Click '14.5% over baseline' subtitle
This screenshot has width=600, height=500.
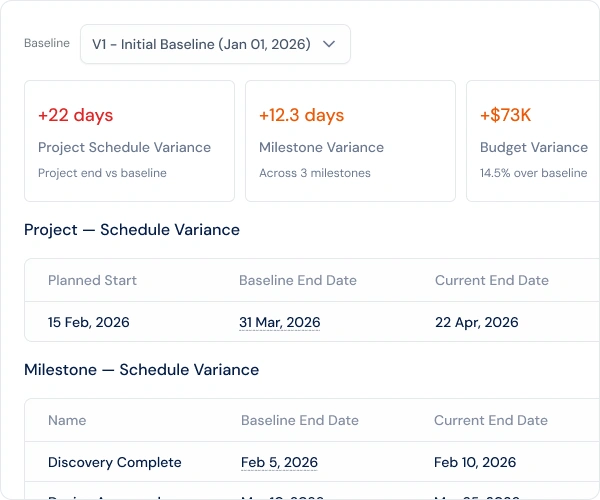[x=533, y=173]
